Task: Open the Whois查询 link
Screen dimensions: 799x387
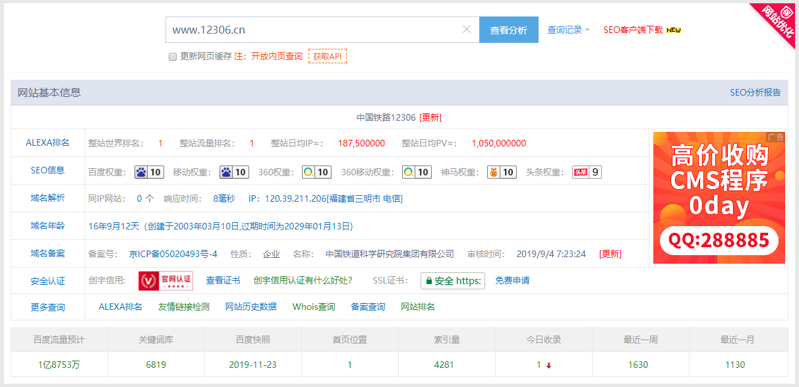Action: [313, 306]
